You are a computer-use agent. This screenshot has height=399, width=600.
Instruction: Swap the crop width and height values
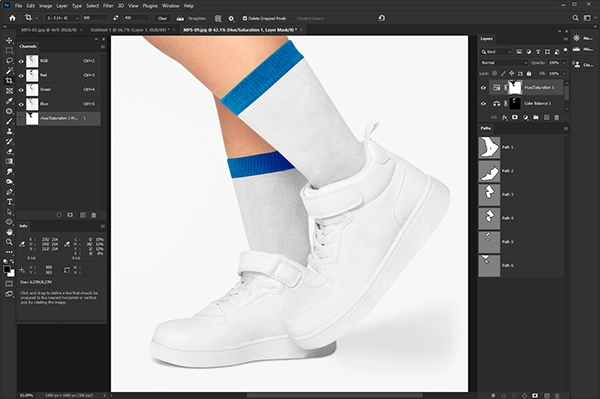pyautogui.click(x=116, y=18)
